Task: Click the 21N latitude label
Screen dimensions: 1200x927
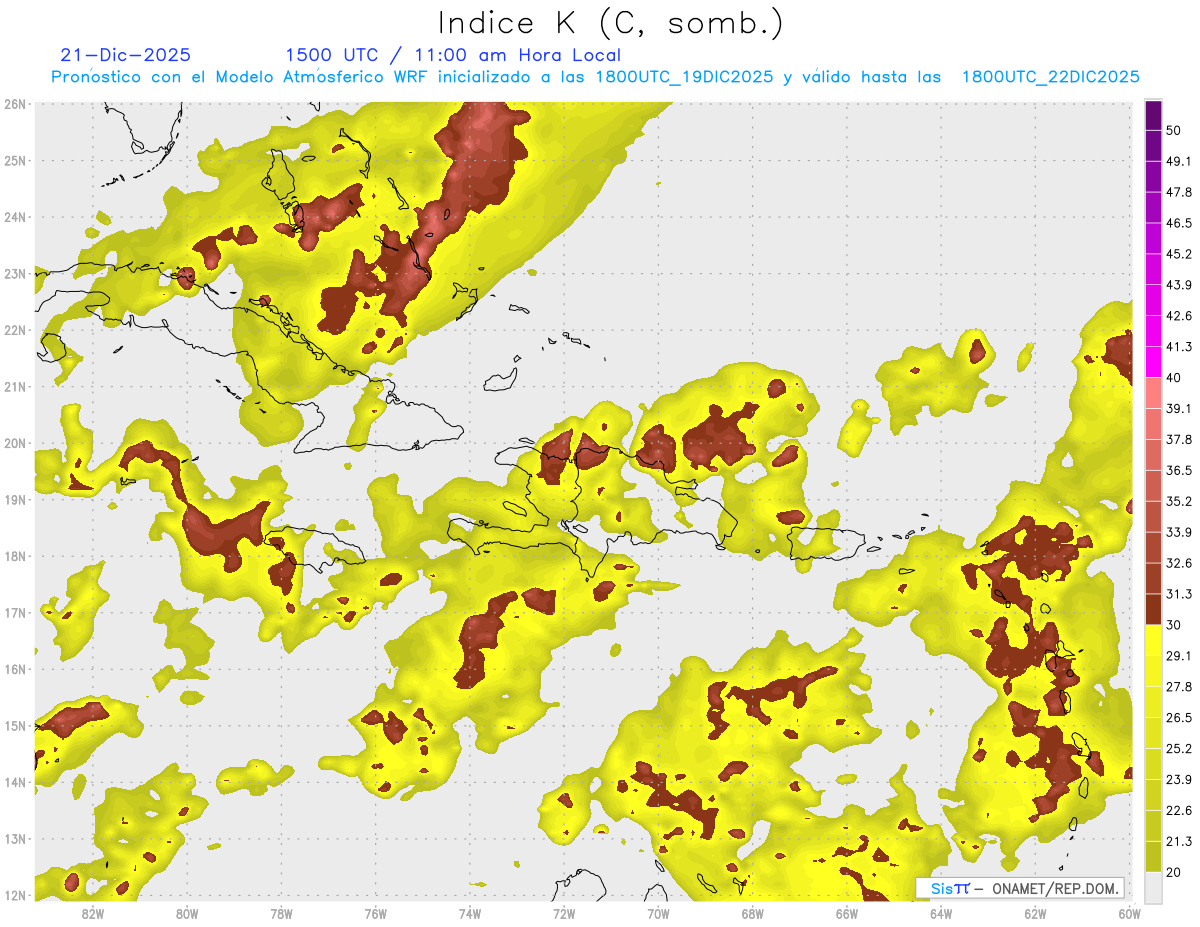Action: (16, 386)
